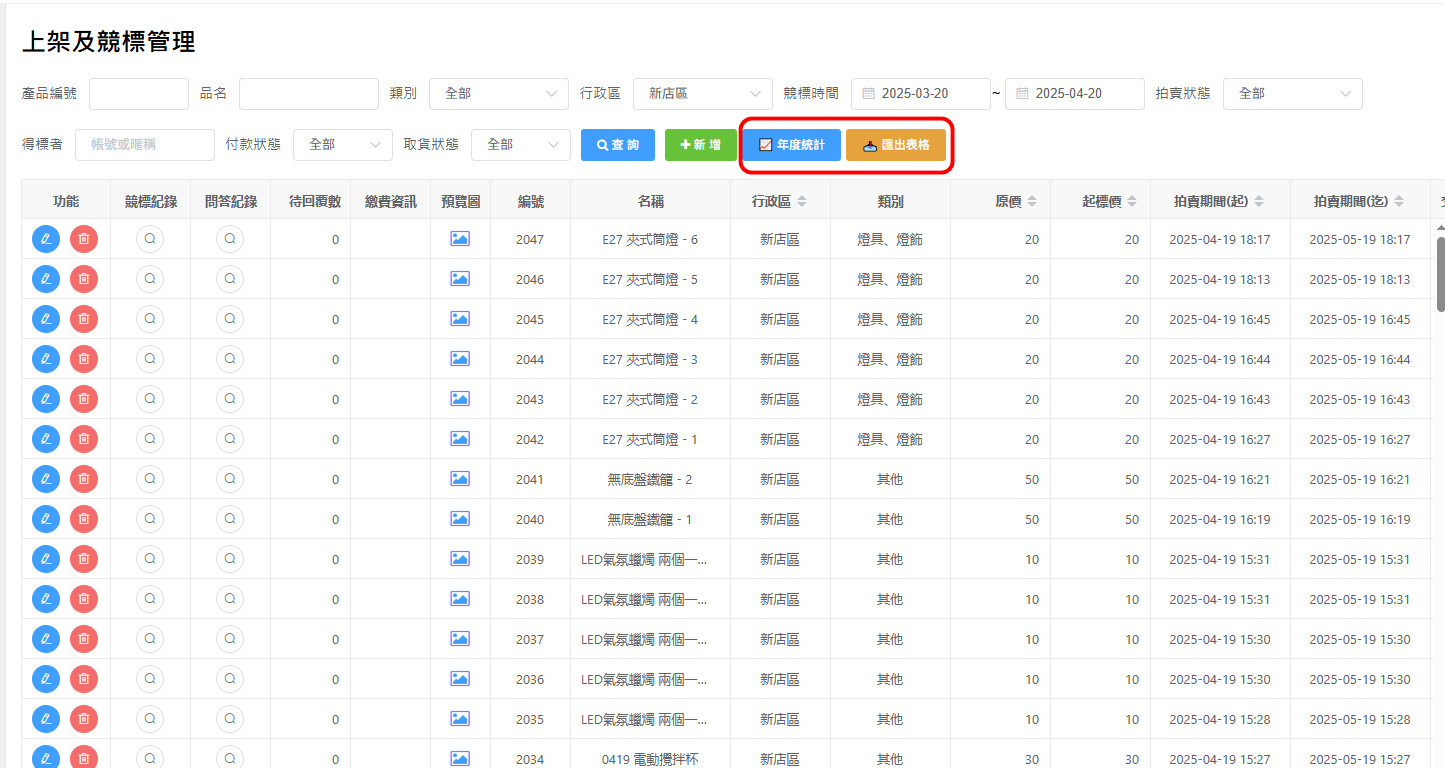Sort by 拍賣期間(起) column header
Screen dimensions: 1445x768
click(1219, 201)
